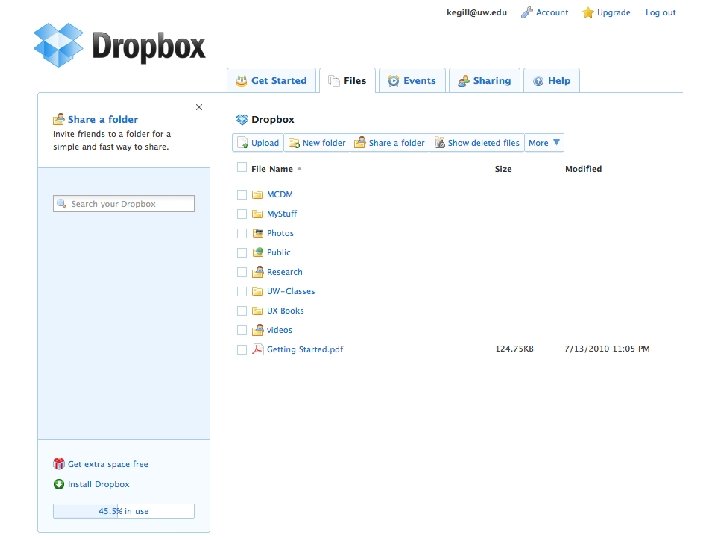Click the New folder toolbar icon
Image resolution: width=720 pixels, height=540 pixels.
294,143
